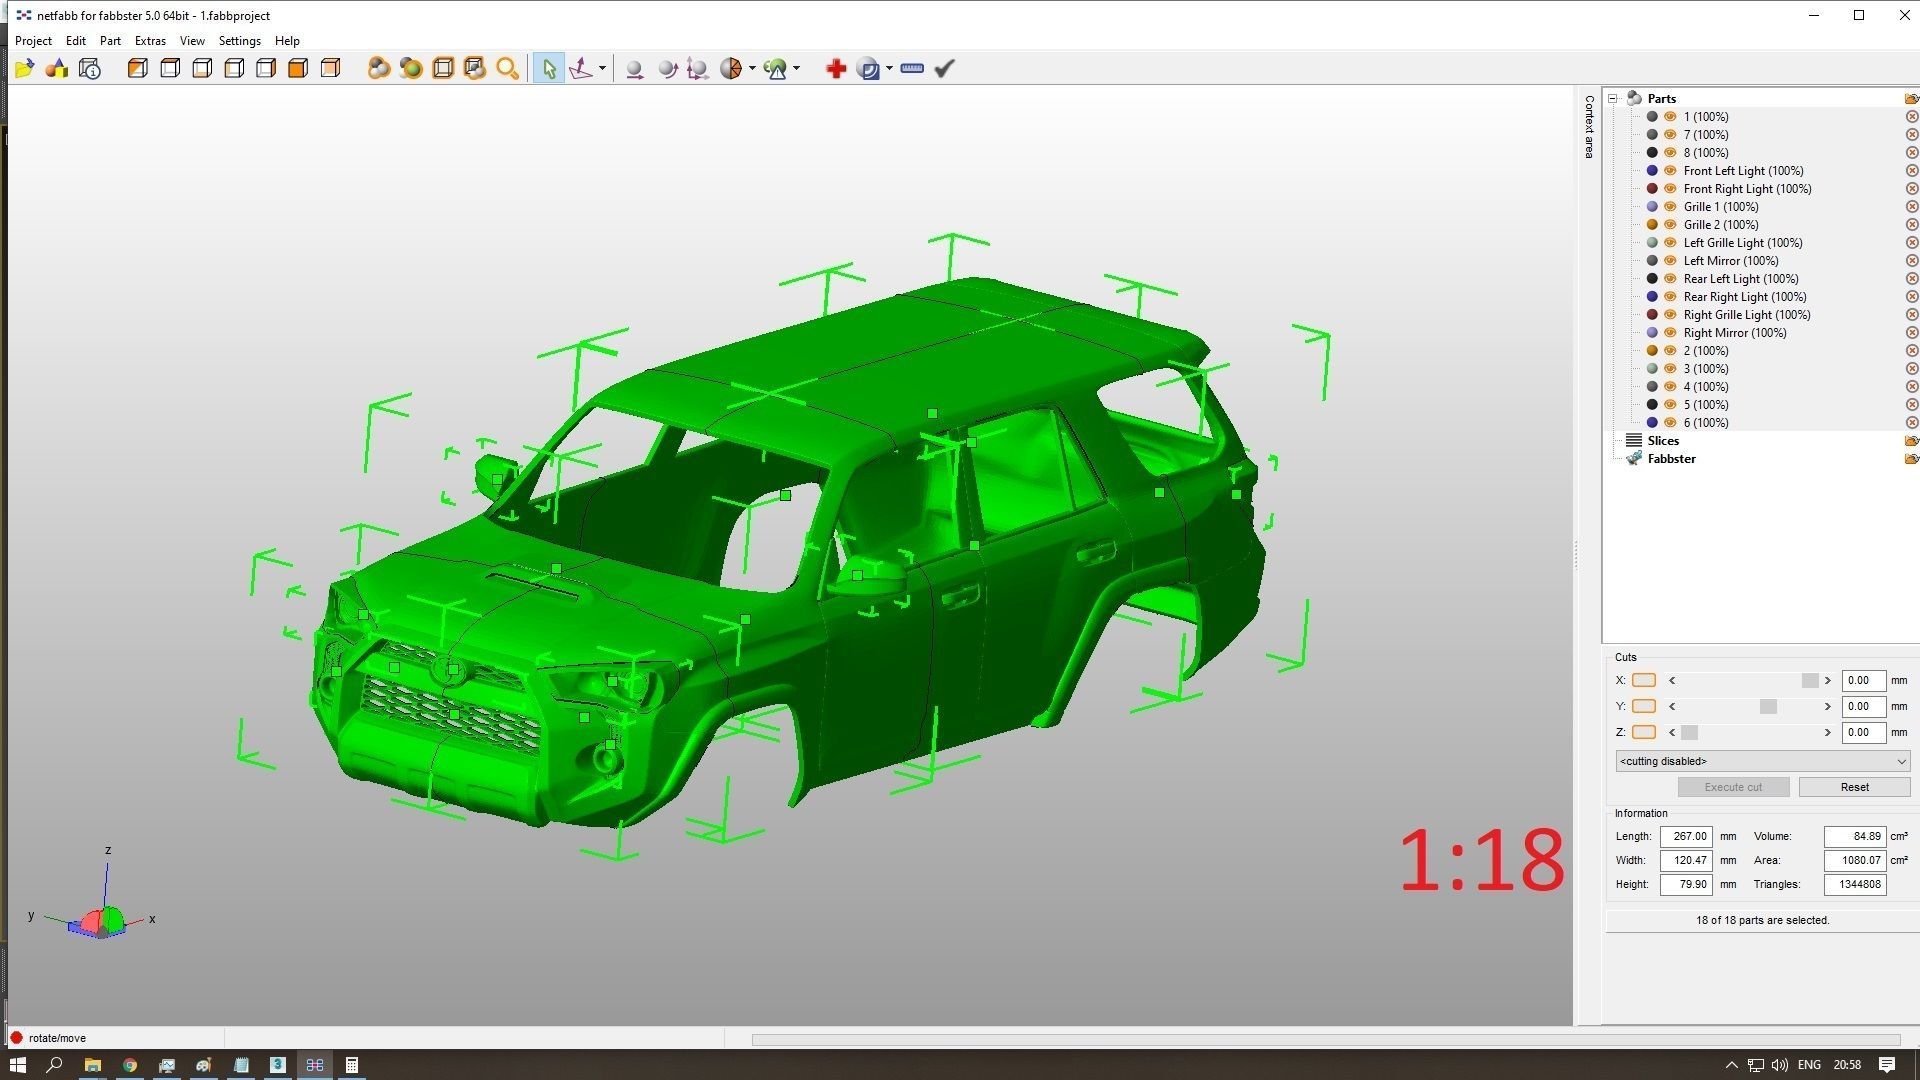The height and width of the screenshot is (1080, 1920).
Task: Click the Execute cut button
Action: (x=1733, y=787)
